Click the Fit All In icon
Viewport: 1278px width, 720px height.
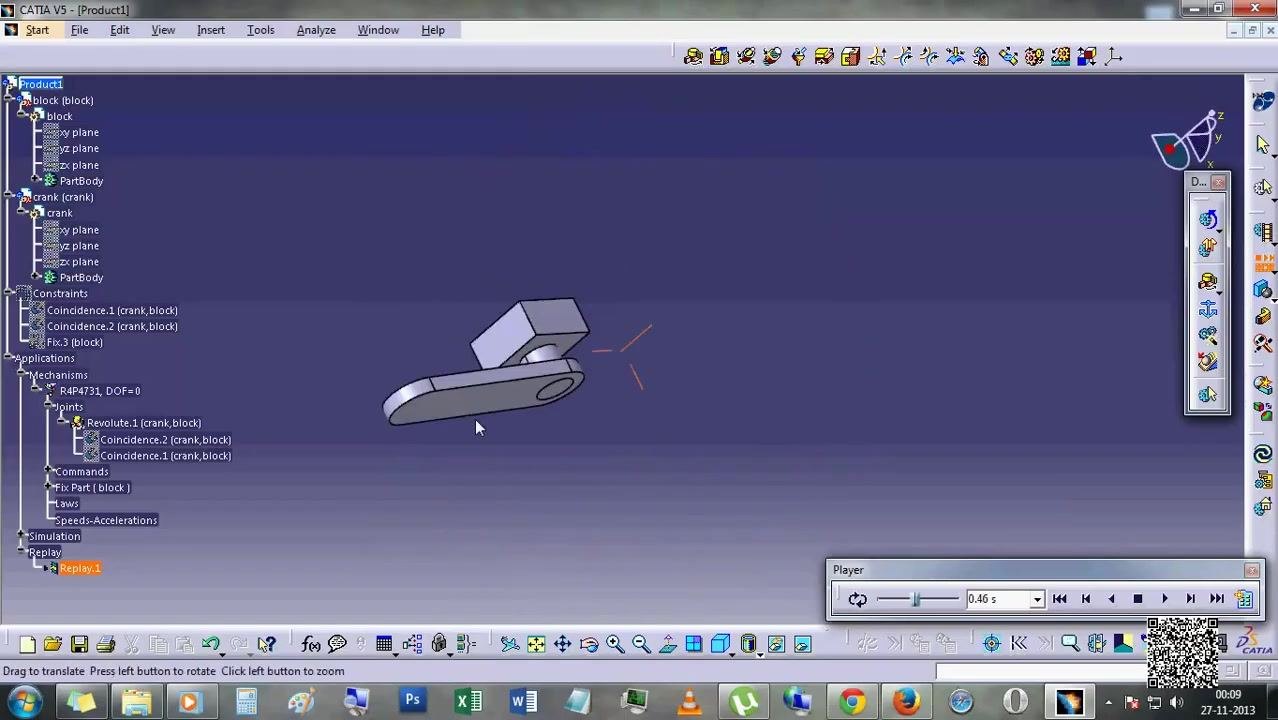(536, 645)
